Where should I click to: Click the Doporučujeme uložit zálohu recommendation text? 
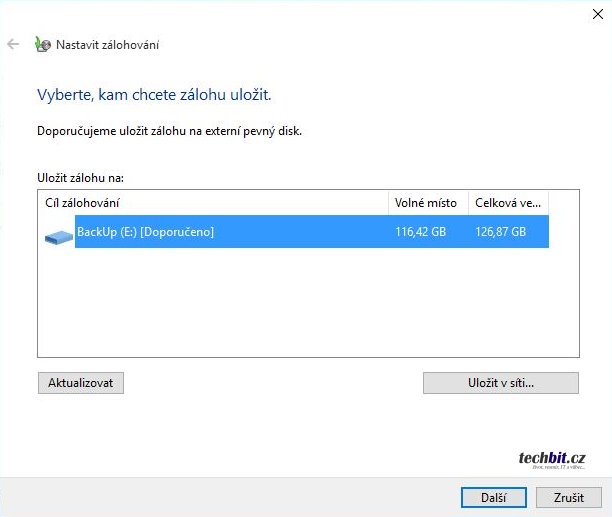169,130
